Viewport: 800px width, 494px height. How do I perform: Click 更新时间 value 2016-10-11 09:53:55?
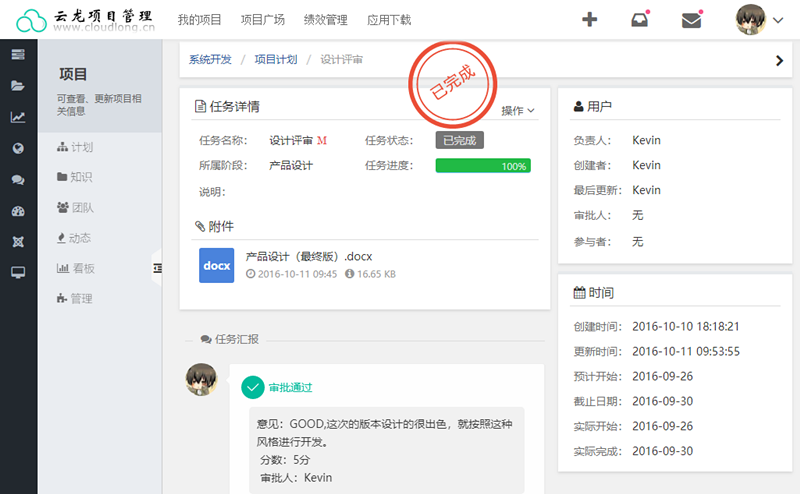tap(686, 352)
